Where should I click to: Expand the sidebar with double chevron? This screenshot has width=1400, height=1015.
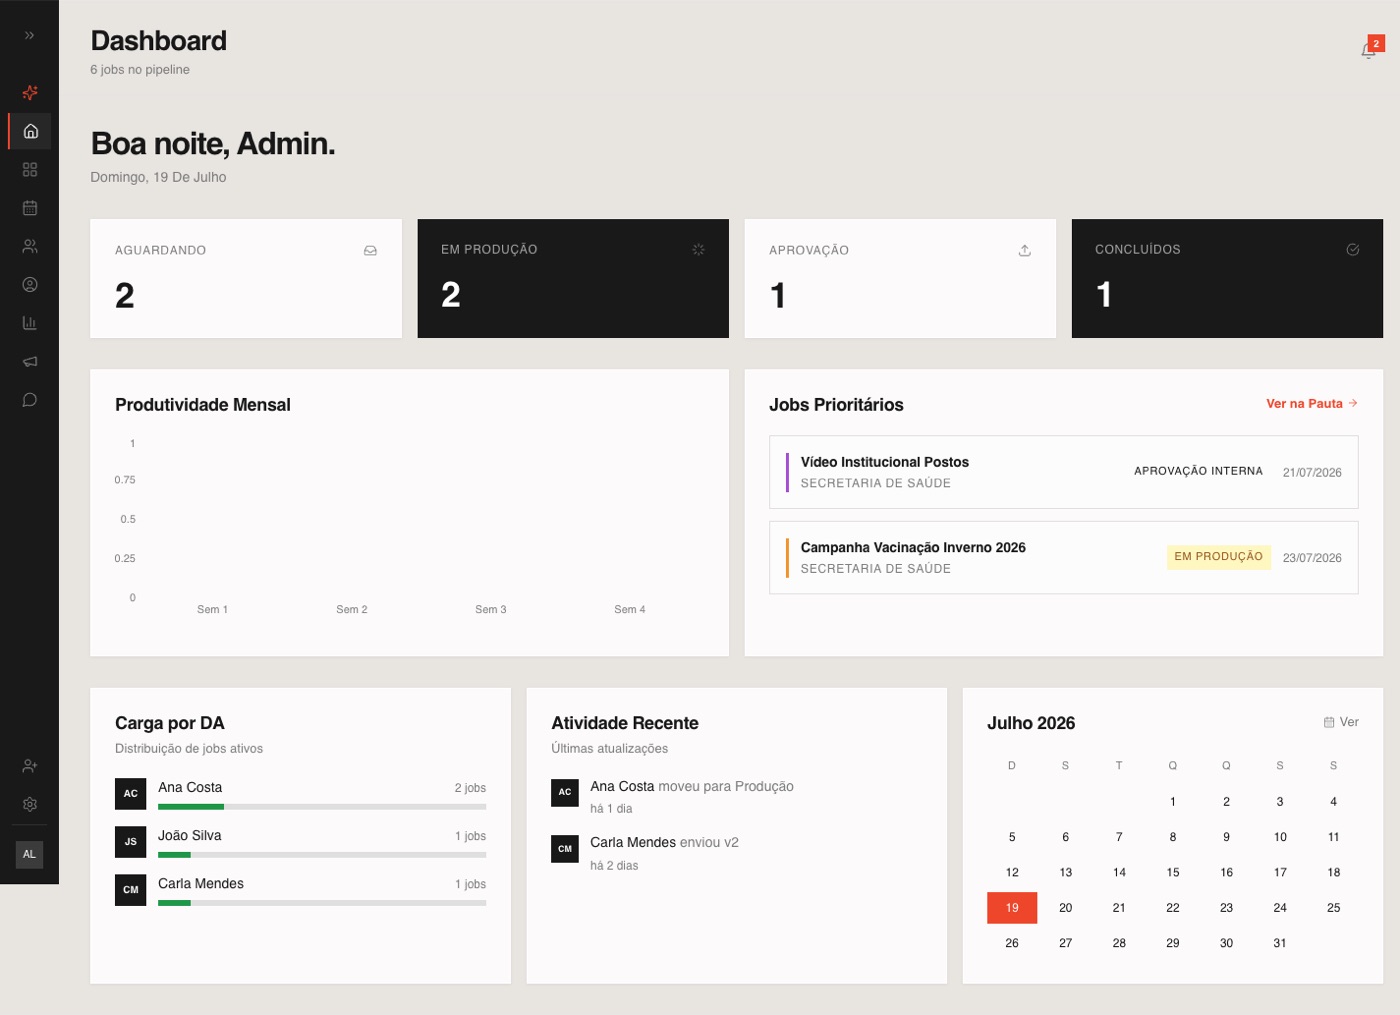coord(29,35)
